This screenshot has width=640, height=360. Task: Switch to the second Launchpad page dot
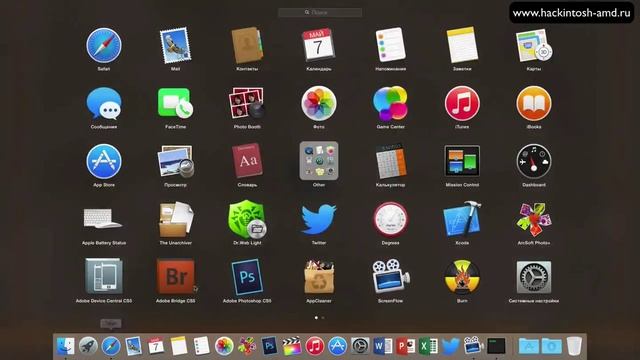click(323, 318)
